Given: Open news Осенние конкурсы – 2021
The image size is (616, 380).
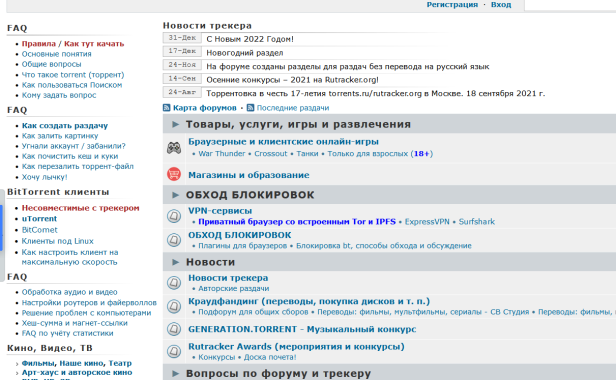Looking at the screenshot, I should 292,80.
